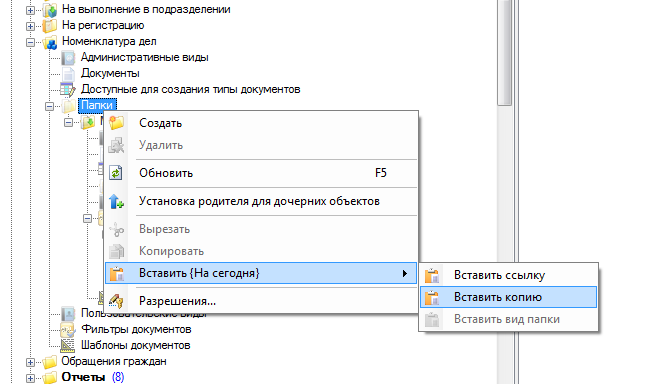654x384 pixels.
Task: Collapse the 'Номенклатура дел' node
Action: click(30, 42)
